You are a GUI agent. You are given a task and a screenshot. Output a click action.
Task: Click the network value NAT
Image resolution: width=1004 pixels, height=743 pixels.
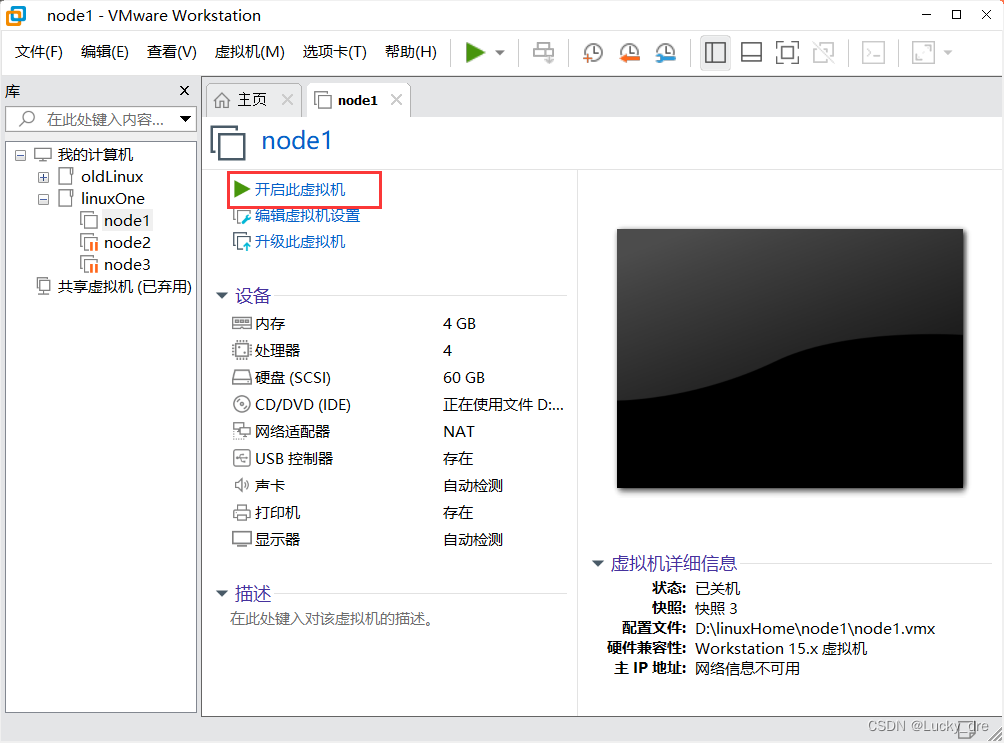pyautogui.click(x=458, y=432)
